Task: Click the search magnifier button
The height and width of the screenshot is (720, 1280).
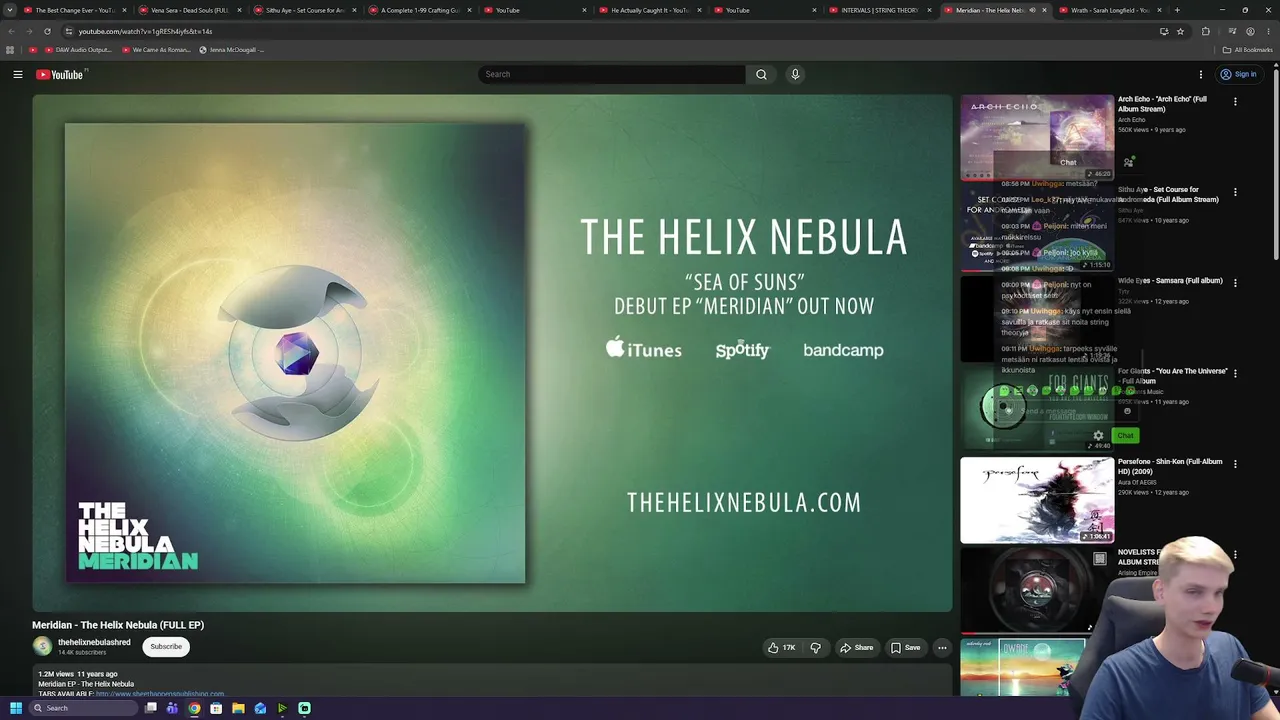Action: point(761,74)
